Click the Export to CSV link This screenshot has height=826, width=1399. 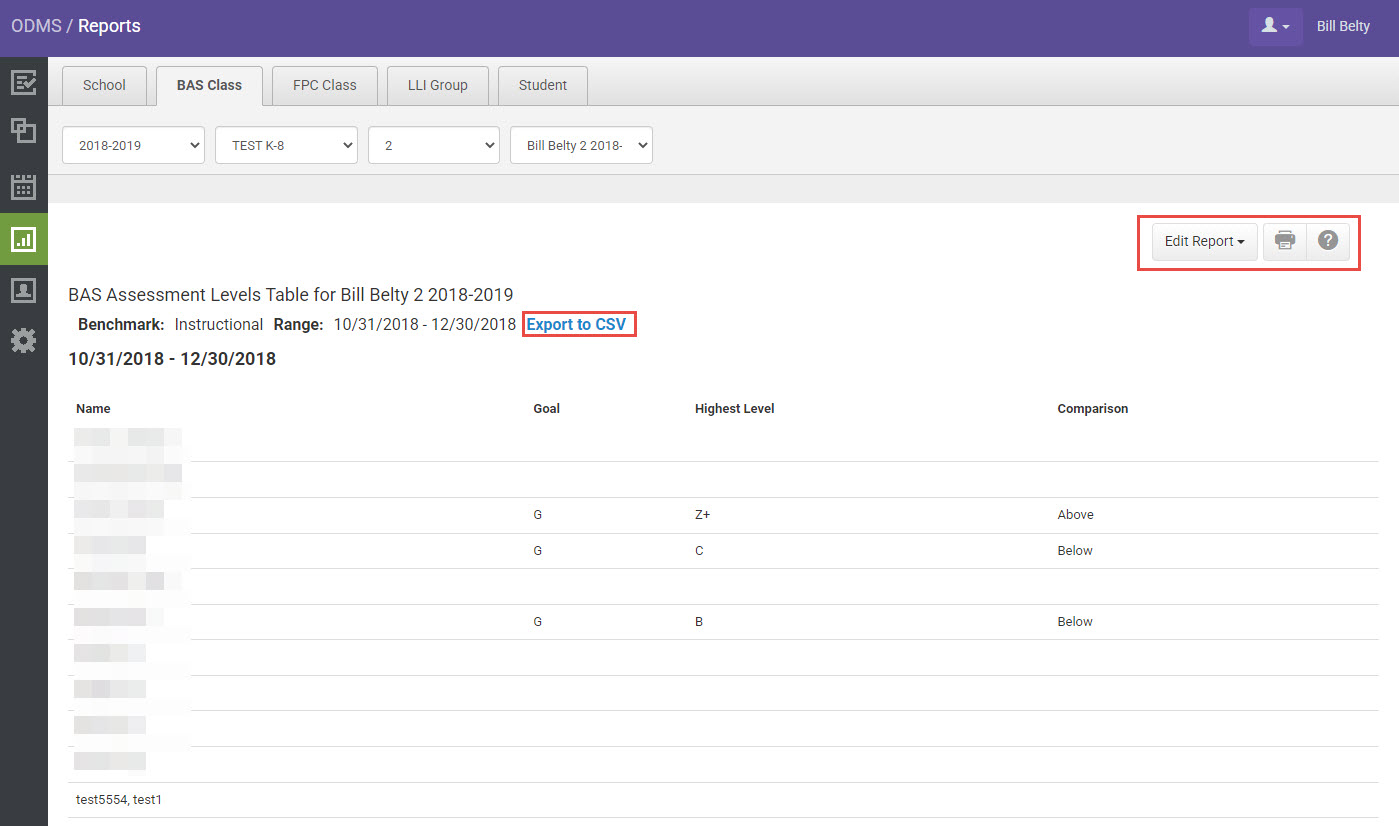(x=576, y=324)
